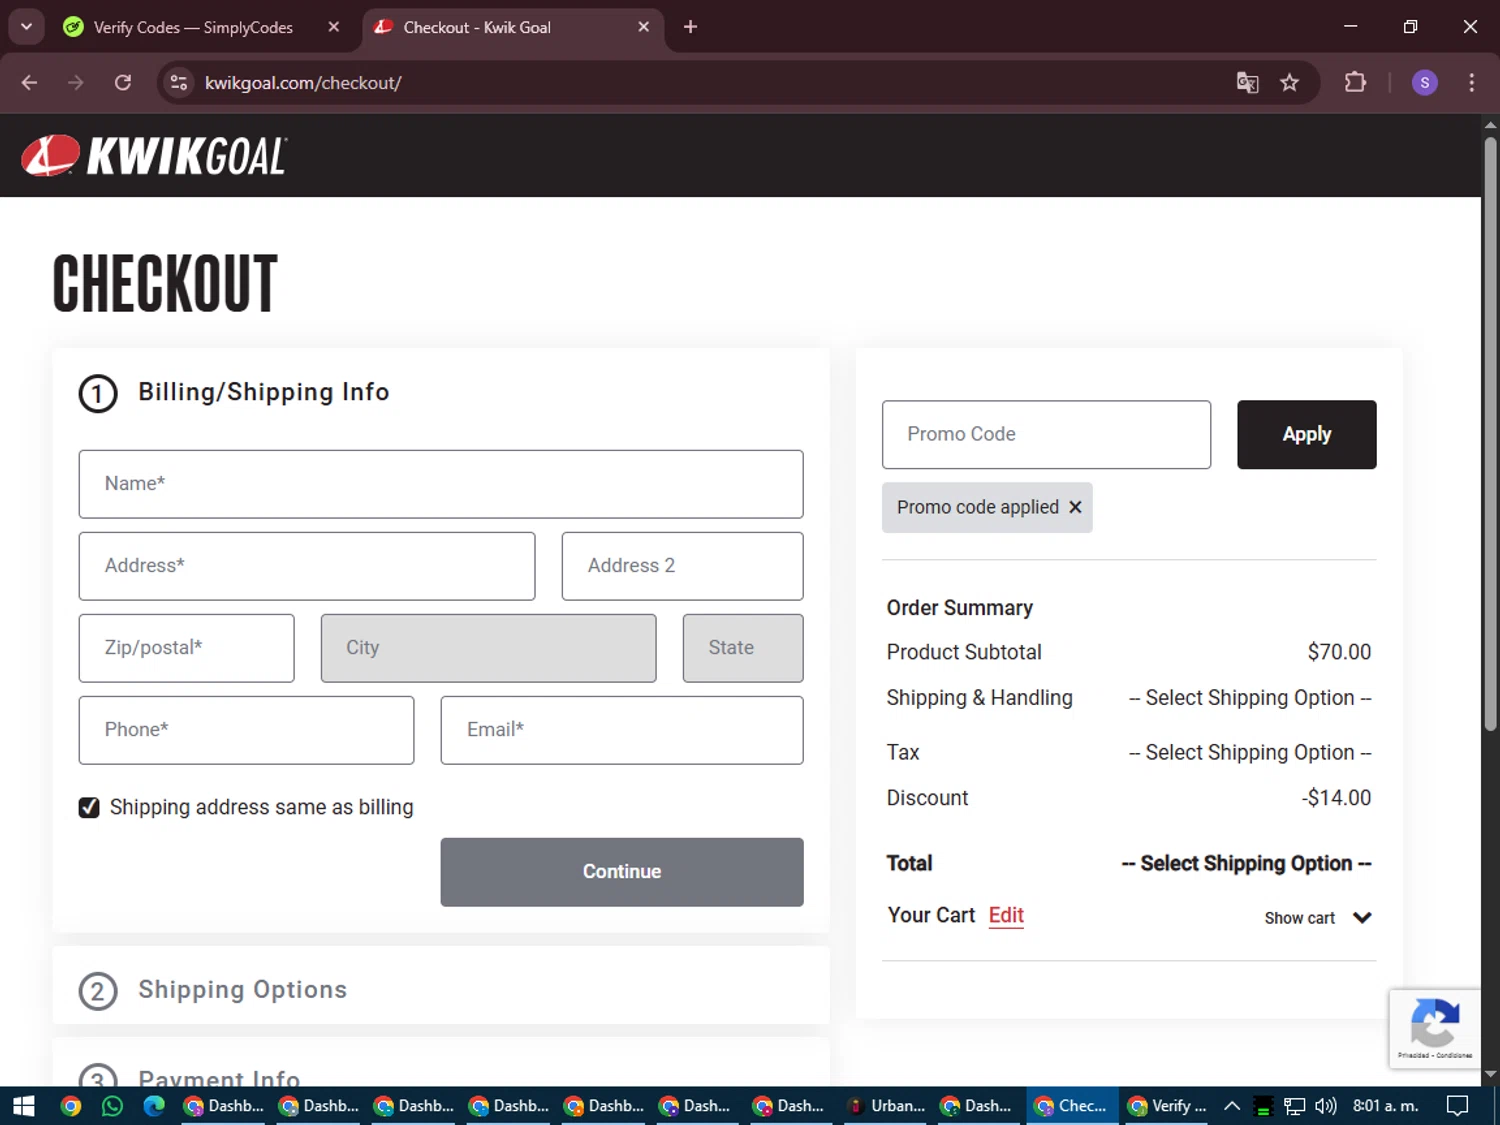The image size is (1500, 1125).
Task: Click the Continue button
Action: [622, 872]
